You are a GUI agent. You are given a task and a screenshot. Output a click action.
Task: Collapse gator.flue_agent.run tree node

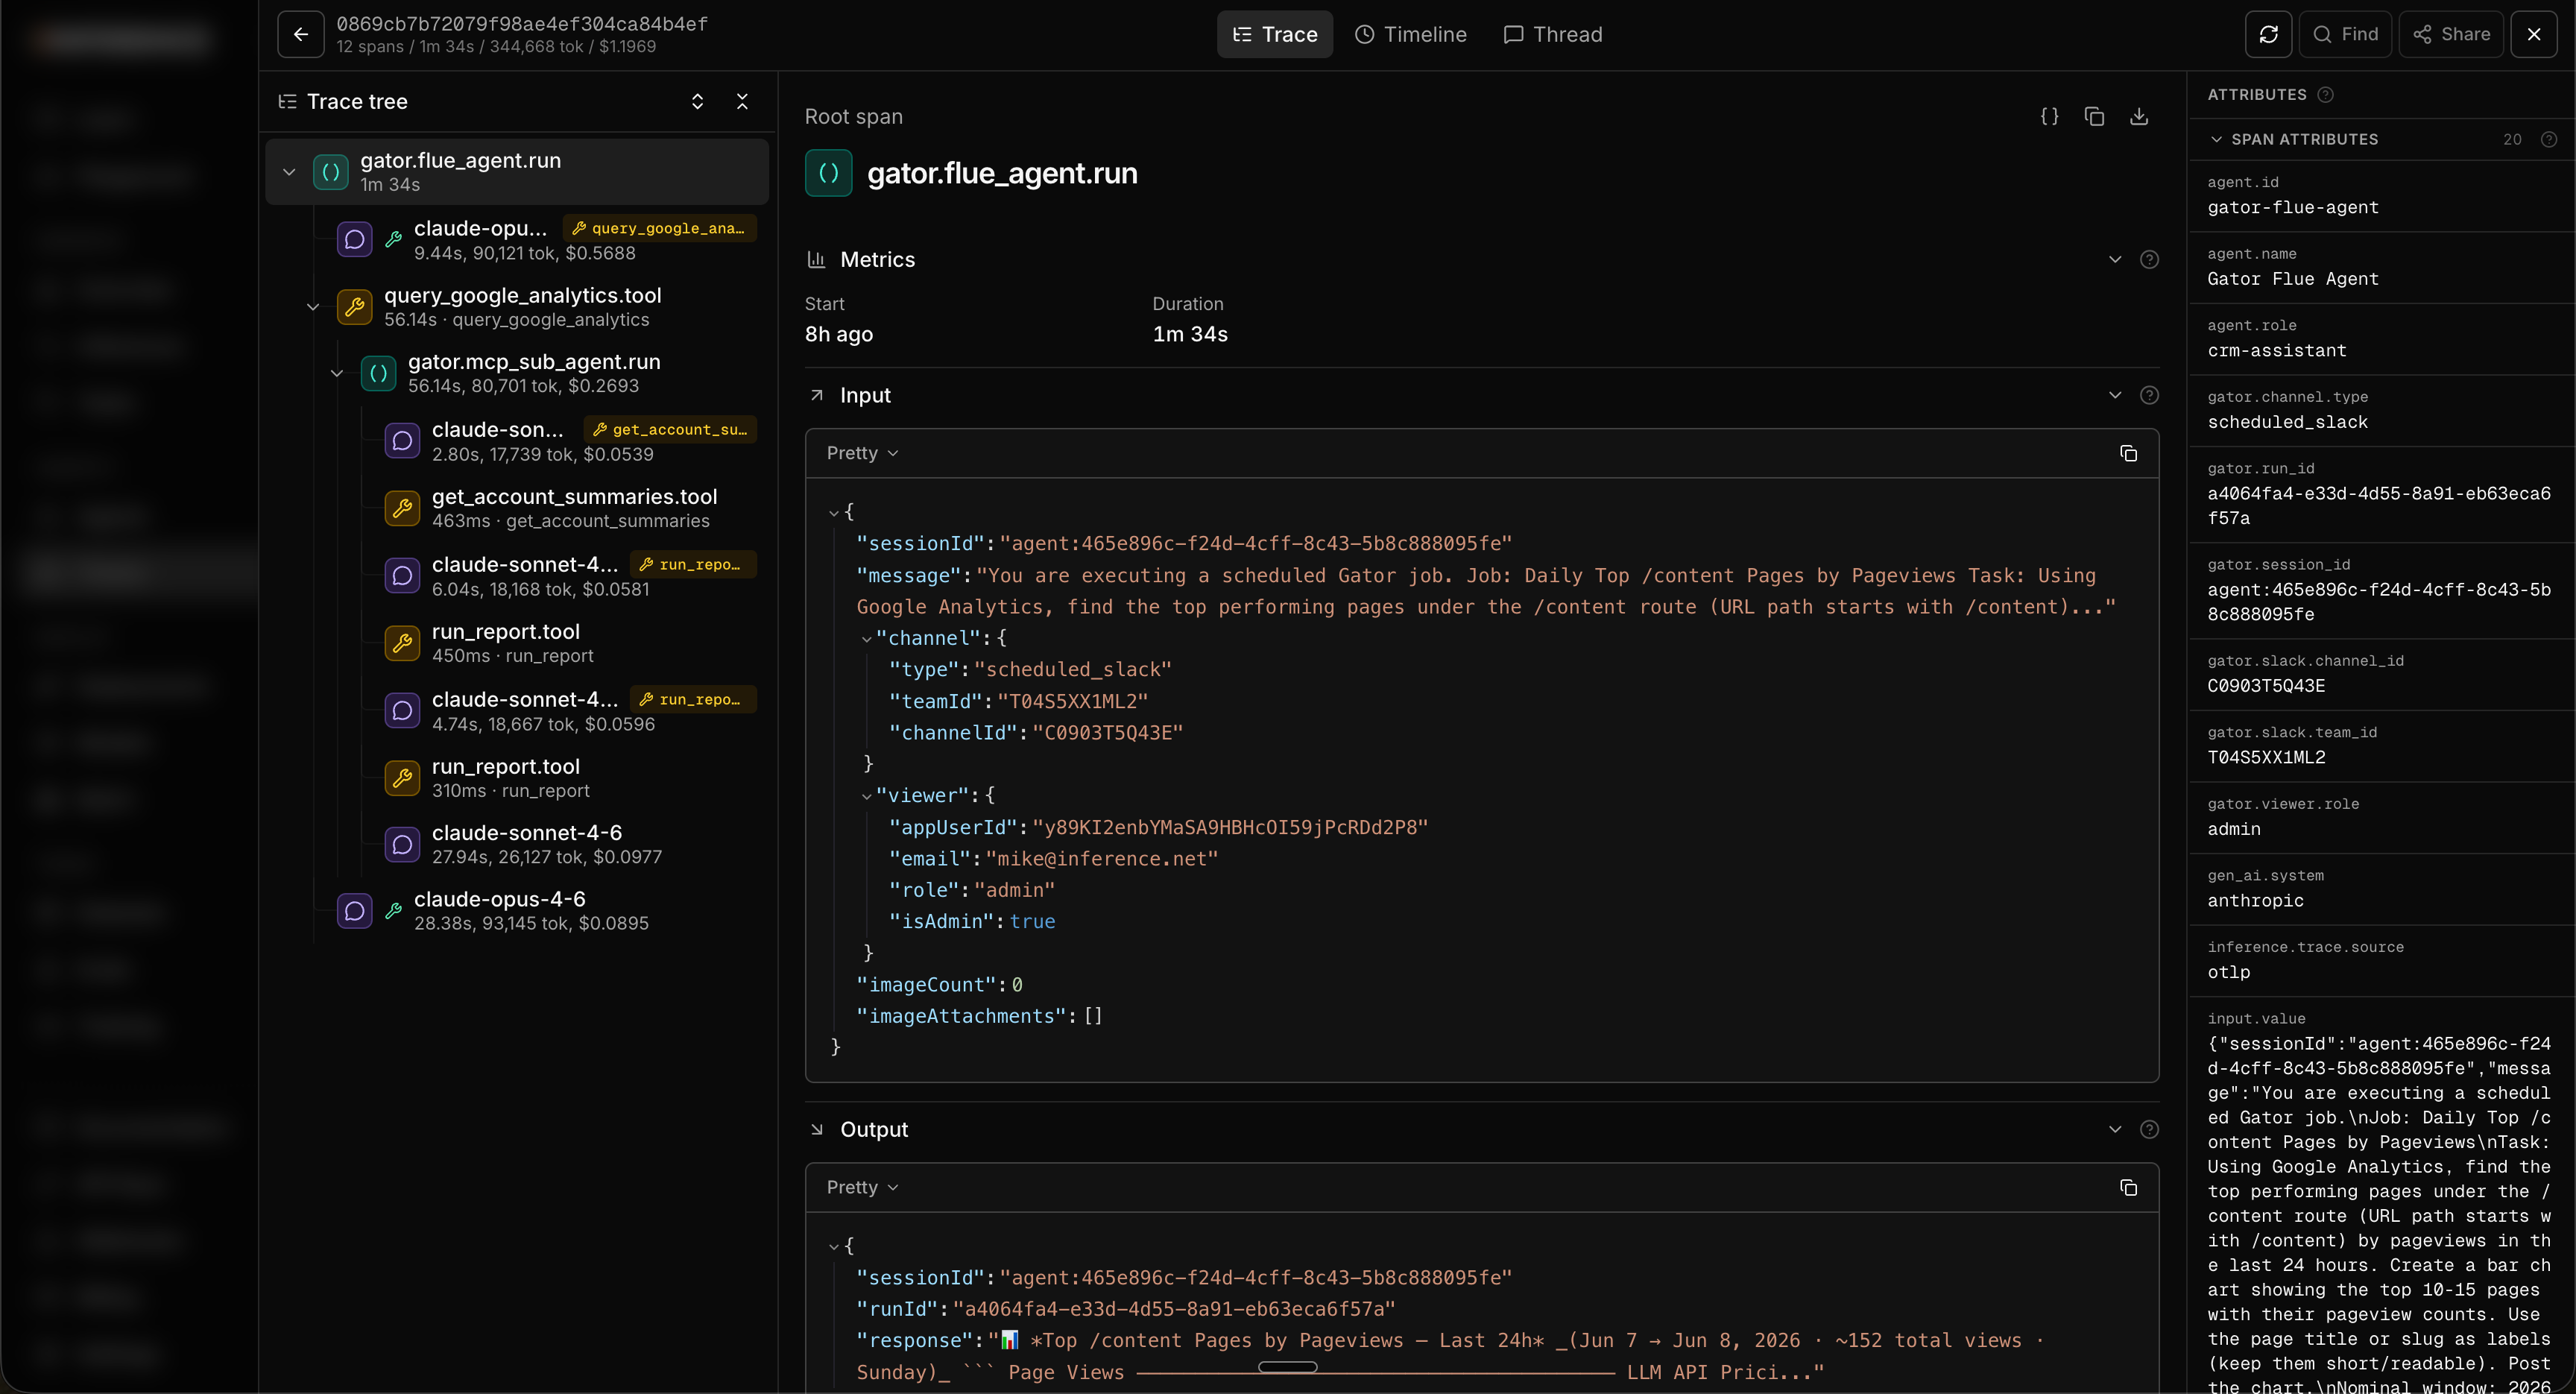point(289,172)
